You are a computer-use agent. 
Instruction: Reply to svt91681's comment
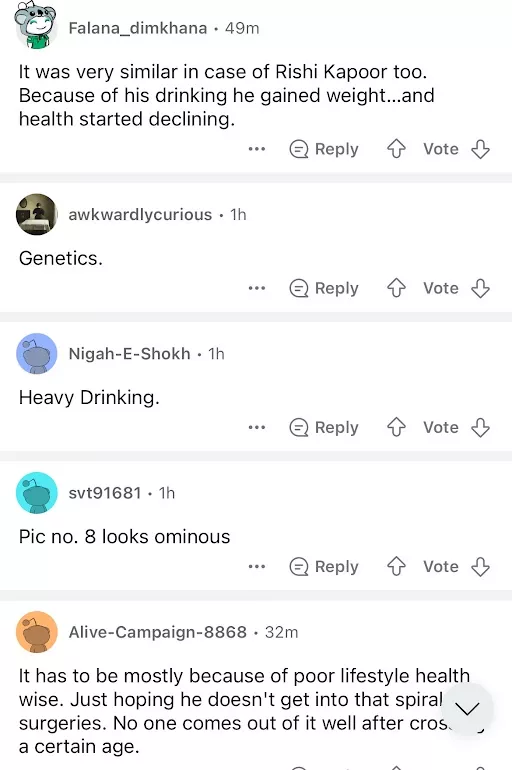coord(324,566)
